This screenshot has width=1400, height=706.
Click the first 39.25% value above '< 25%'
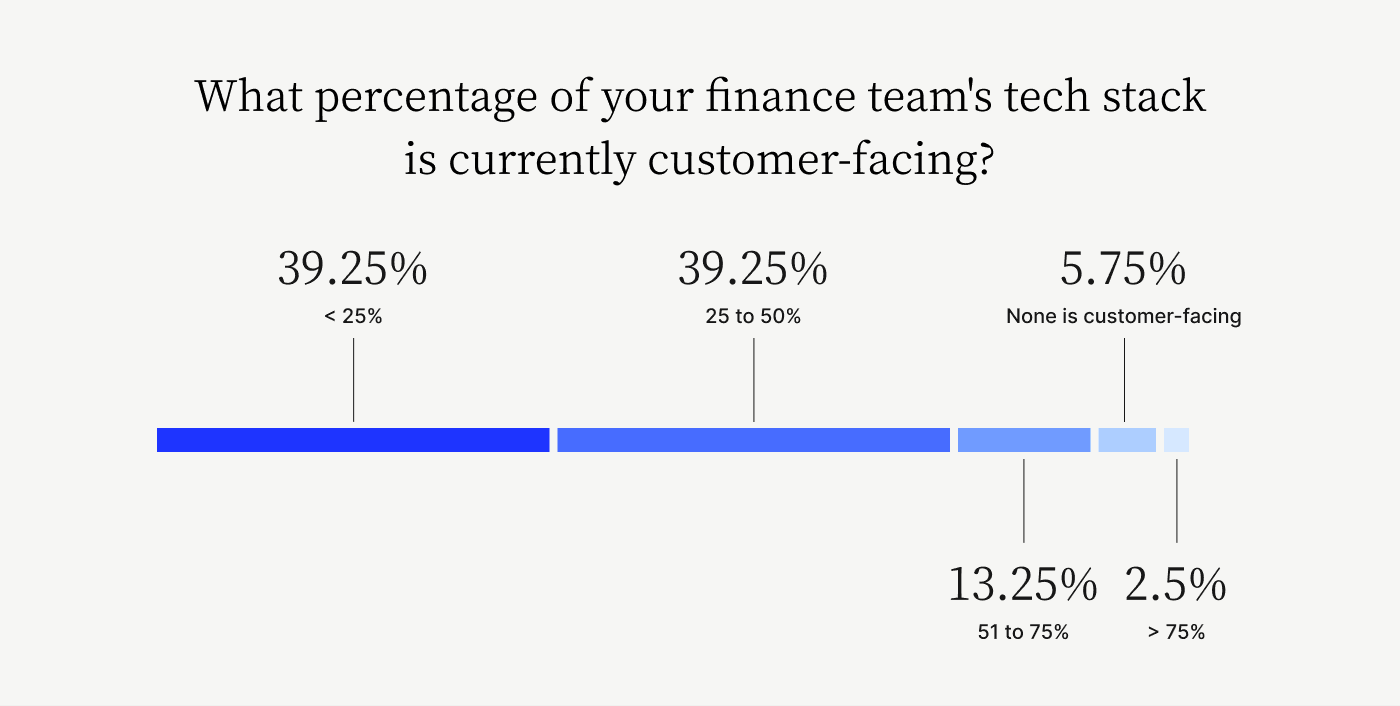pos(352,270)
